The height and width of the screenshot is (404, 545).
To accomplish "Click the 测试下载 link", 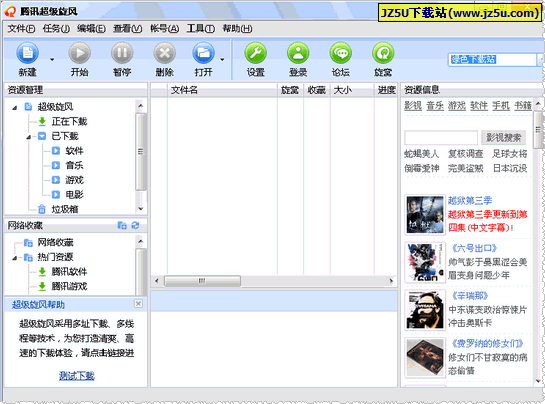I will pos(77,376).
